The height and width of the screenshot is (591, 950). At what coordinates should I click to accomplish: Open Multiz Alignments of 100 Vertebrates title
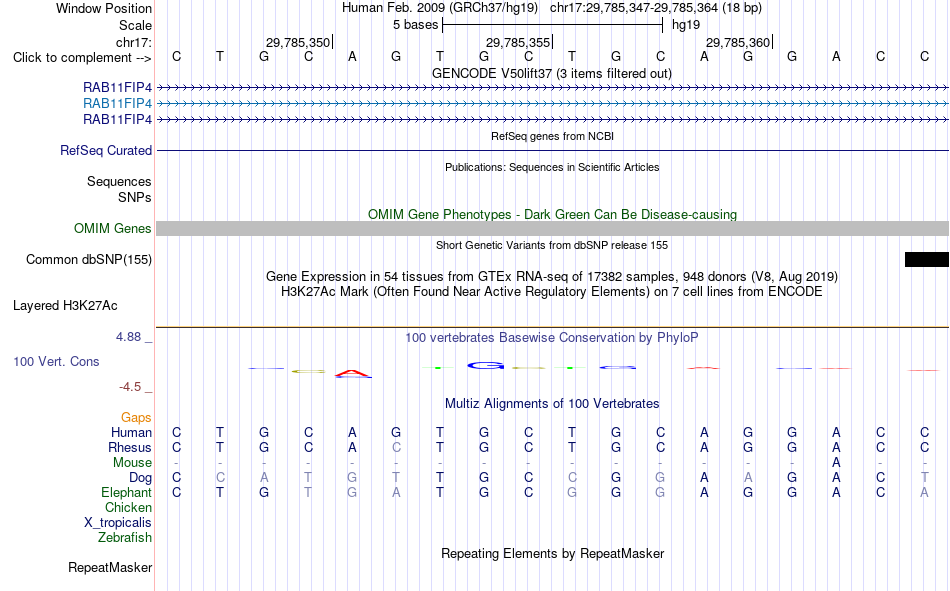[x=552, y=404]
